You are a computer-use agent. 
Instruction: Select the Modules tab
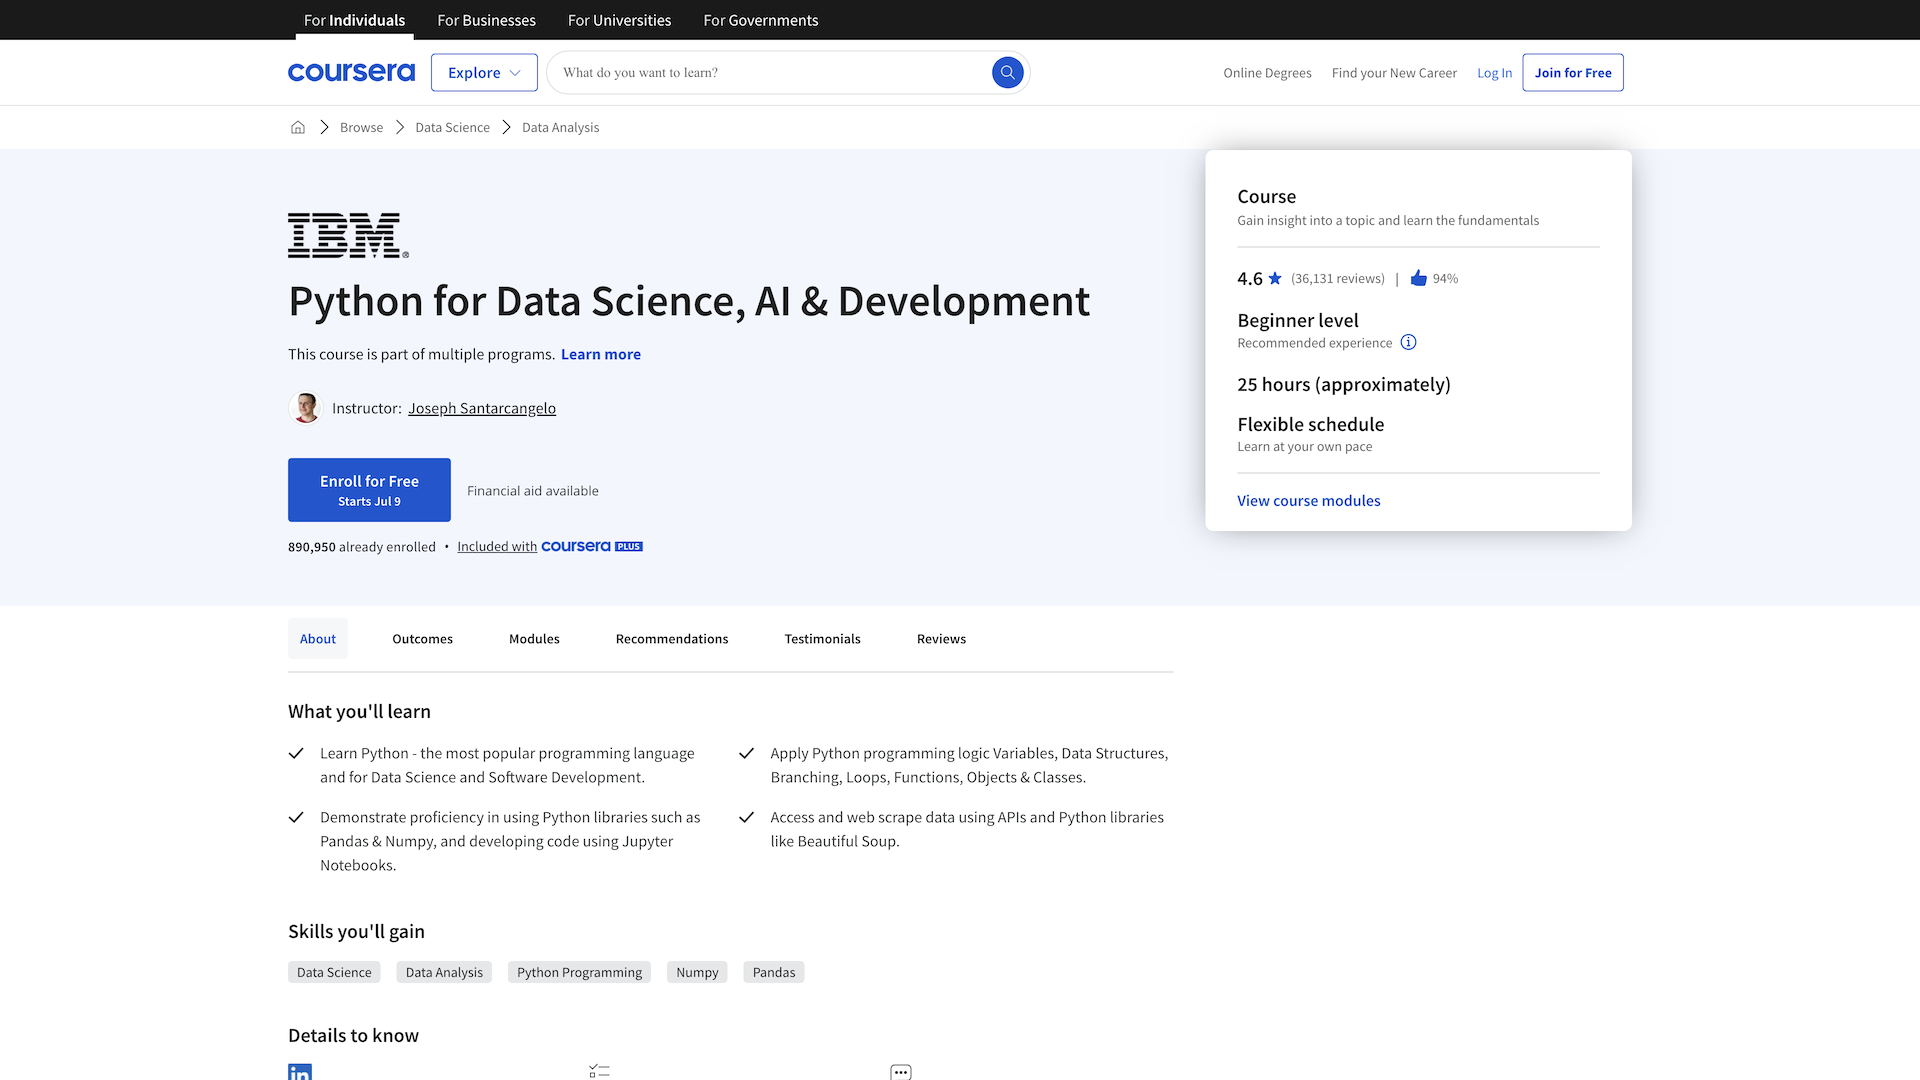click(x=534, y=638)
